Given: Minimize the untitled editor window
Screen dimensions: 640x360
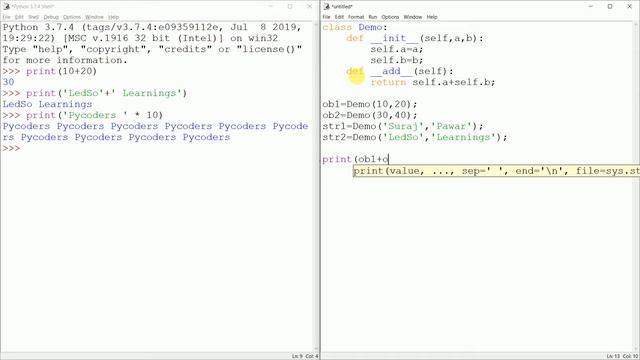Looking at the screenshot, I should 591,7.
